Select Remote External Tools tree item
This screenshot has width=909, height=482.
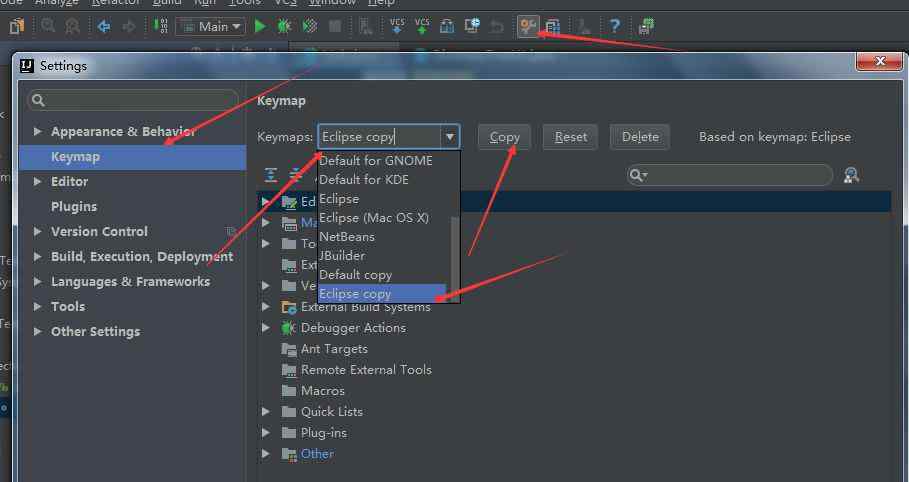pyautogui.click(x=366, y=370)
